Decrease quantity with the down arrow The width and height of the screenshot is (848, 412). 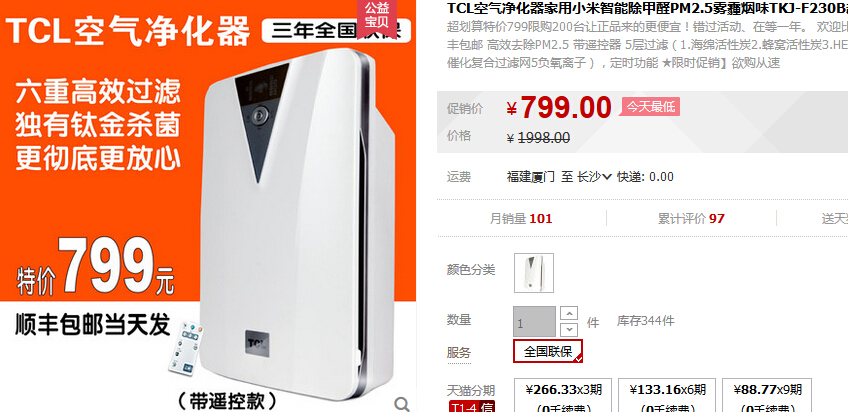(x=568, y=329)
